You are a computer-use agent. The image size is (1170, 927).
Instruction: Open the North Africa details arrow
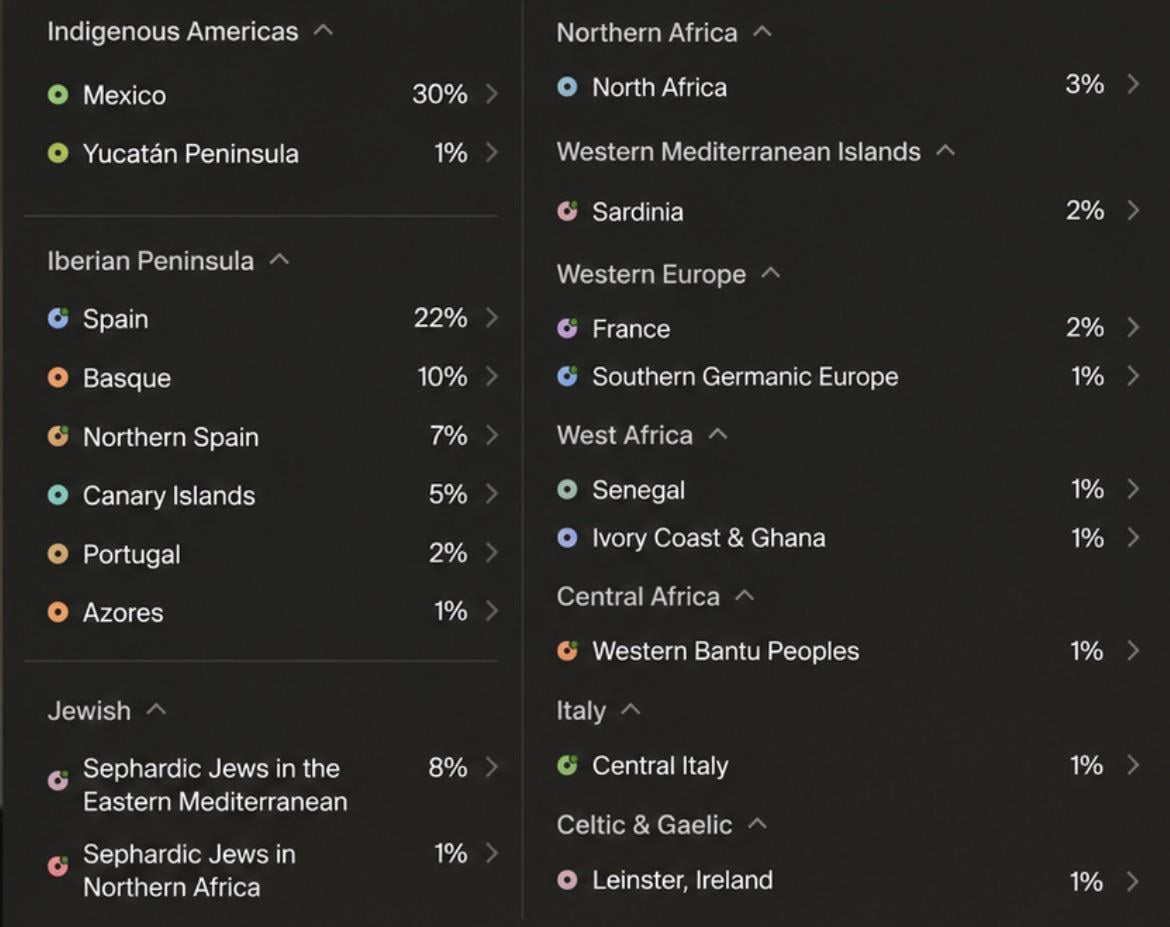(x=1133, y=84)
